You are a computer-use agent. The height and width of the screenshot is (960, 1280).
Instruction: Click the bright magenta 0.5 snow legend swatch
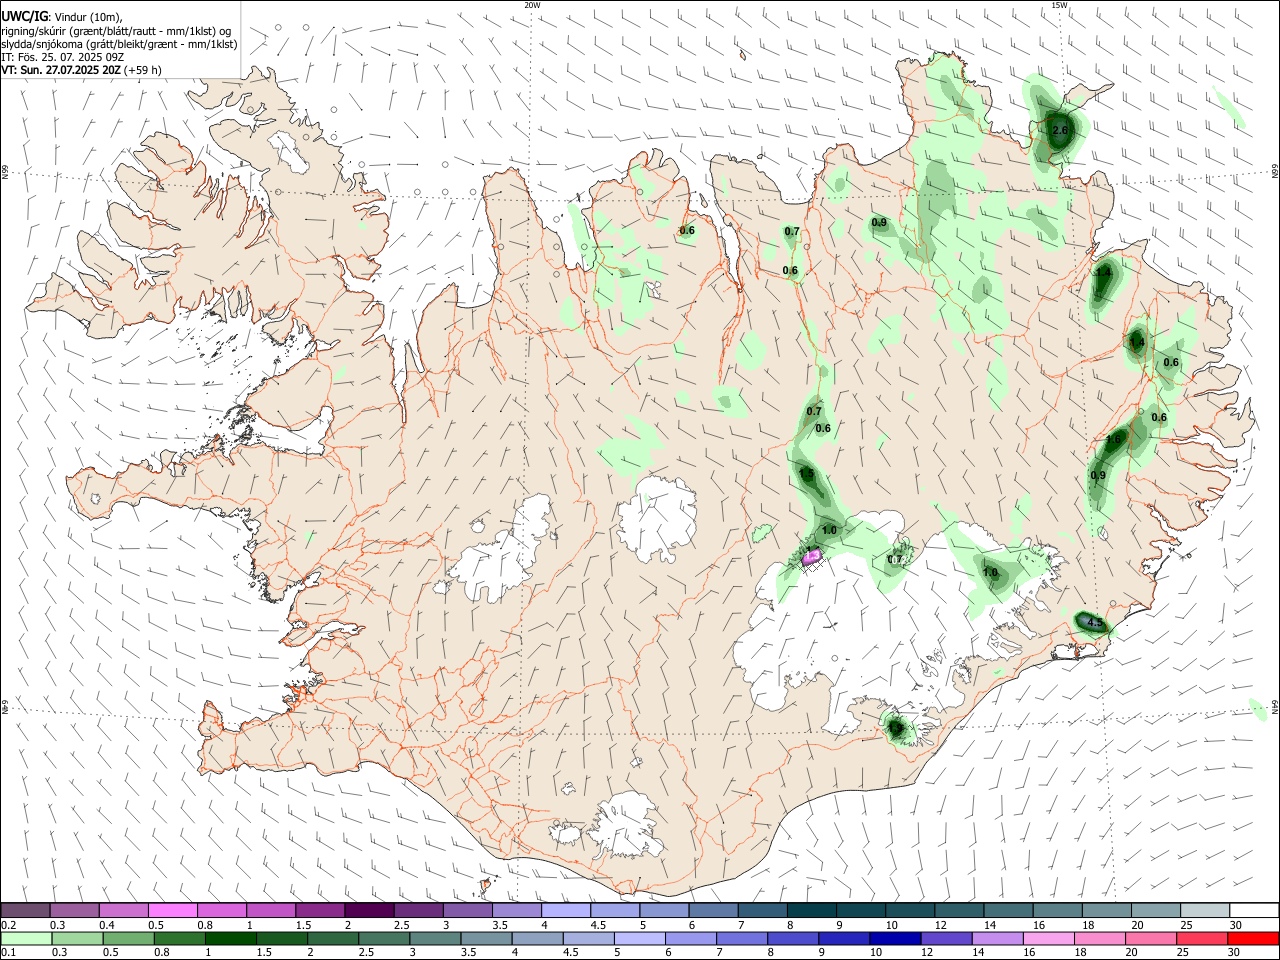[x=173, y=911]
